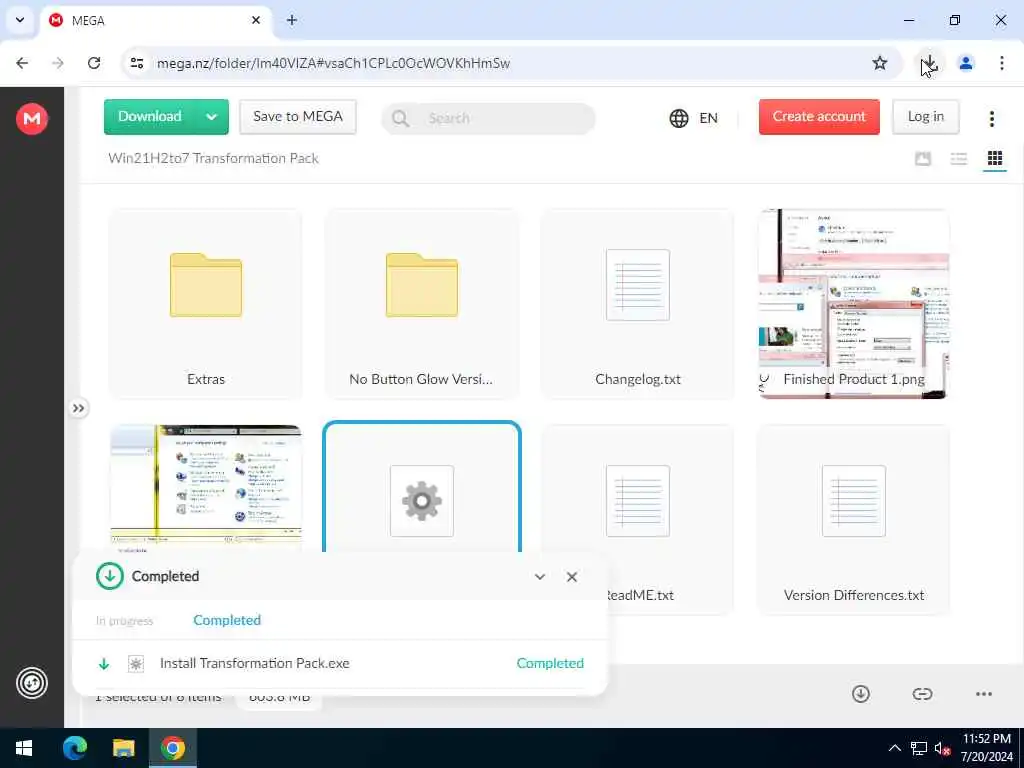Bookmark this page with star icon
Viewport: 1024px width, 768px height.
tap(880, 63)
